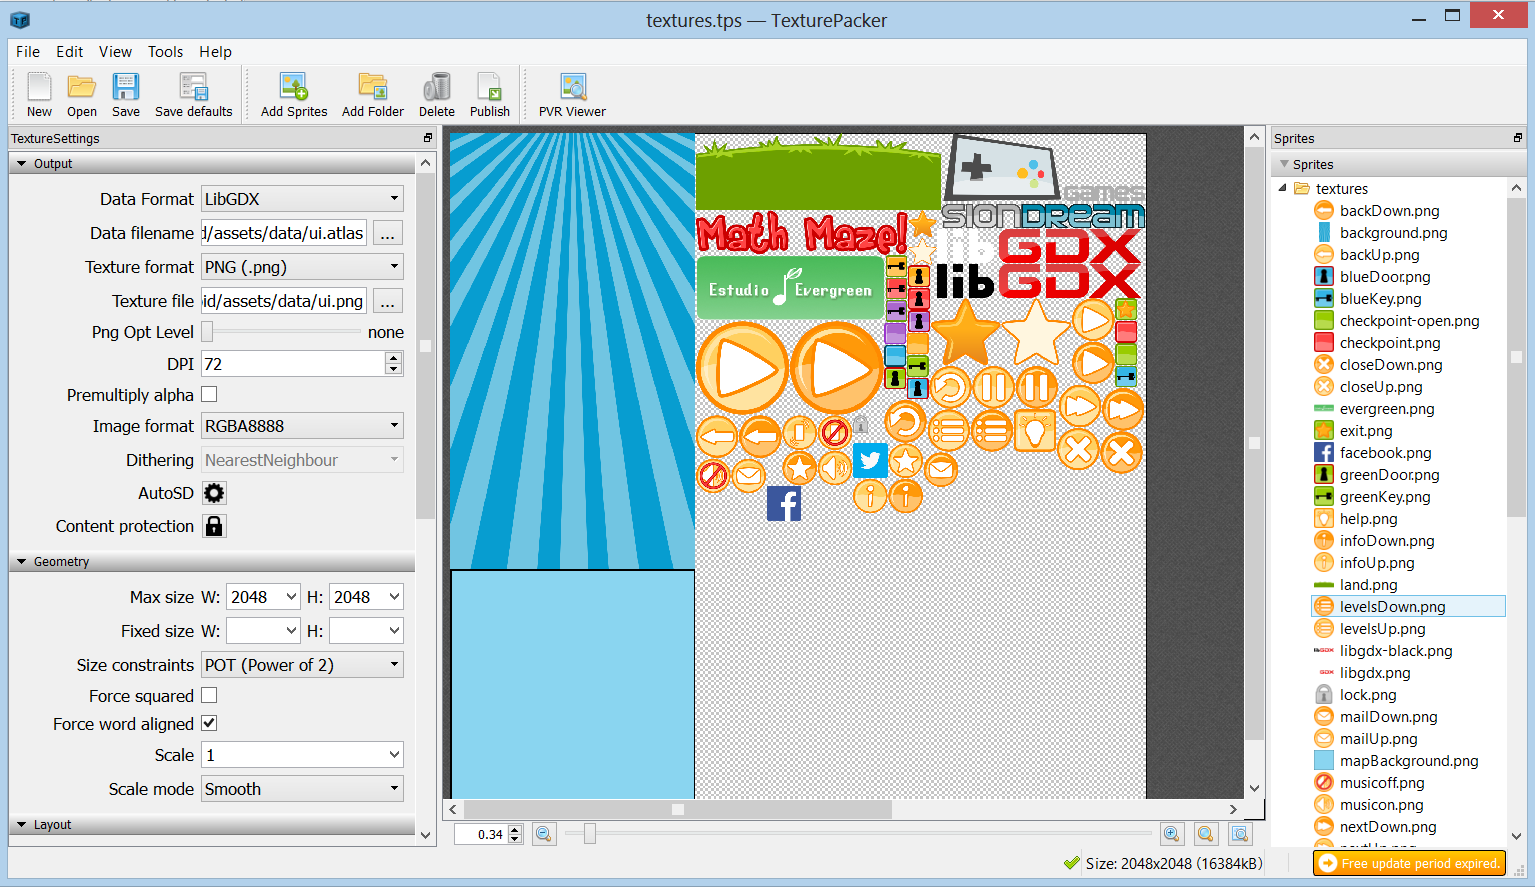Open AutoSD gear settings
The width and height of the screenshot is (1535, 887).
(214, 493)
